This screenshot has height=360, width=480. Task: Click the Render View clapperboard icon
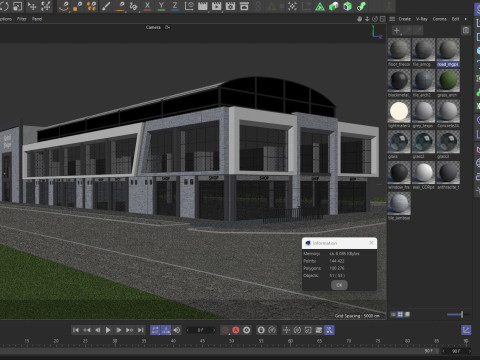203,6
